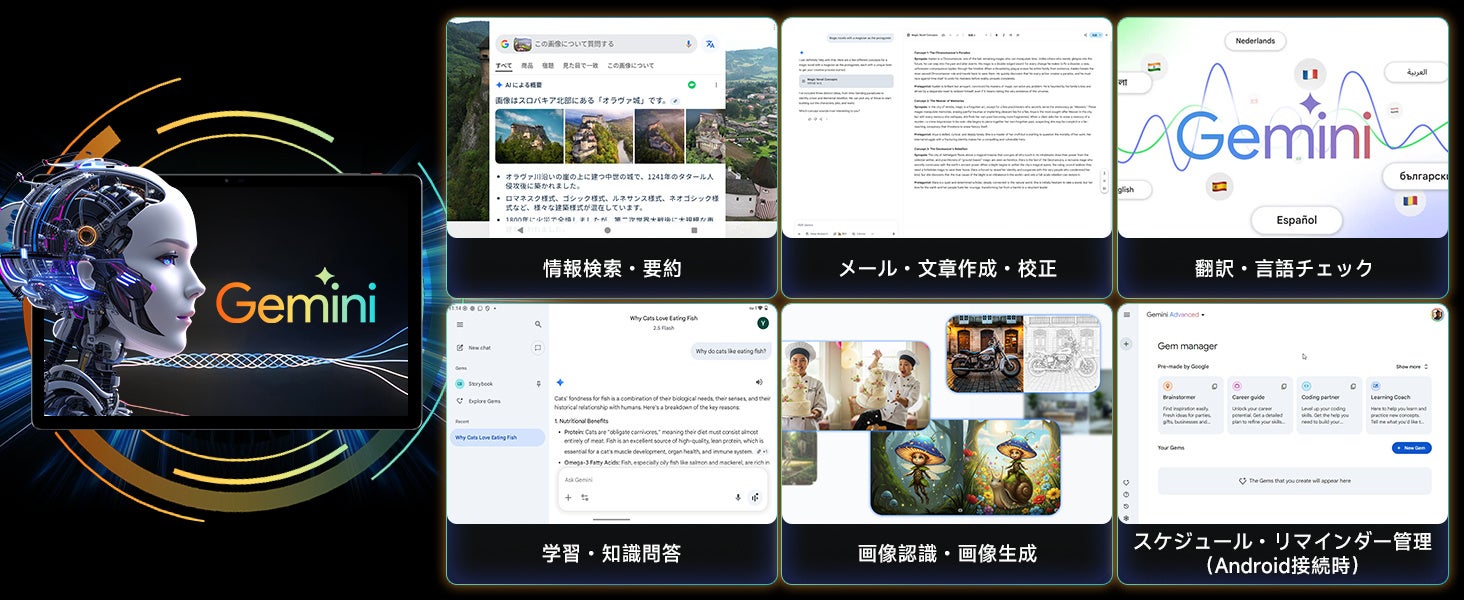Viewport: 1464px width, 600px height.
Task: Tap the Android back navigation button
Action: coord(520,230)
